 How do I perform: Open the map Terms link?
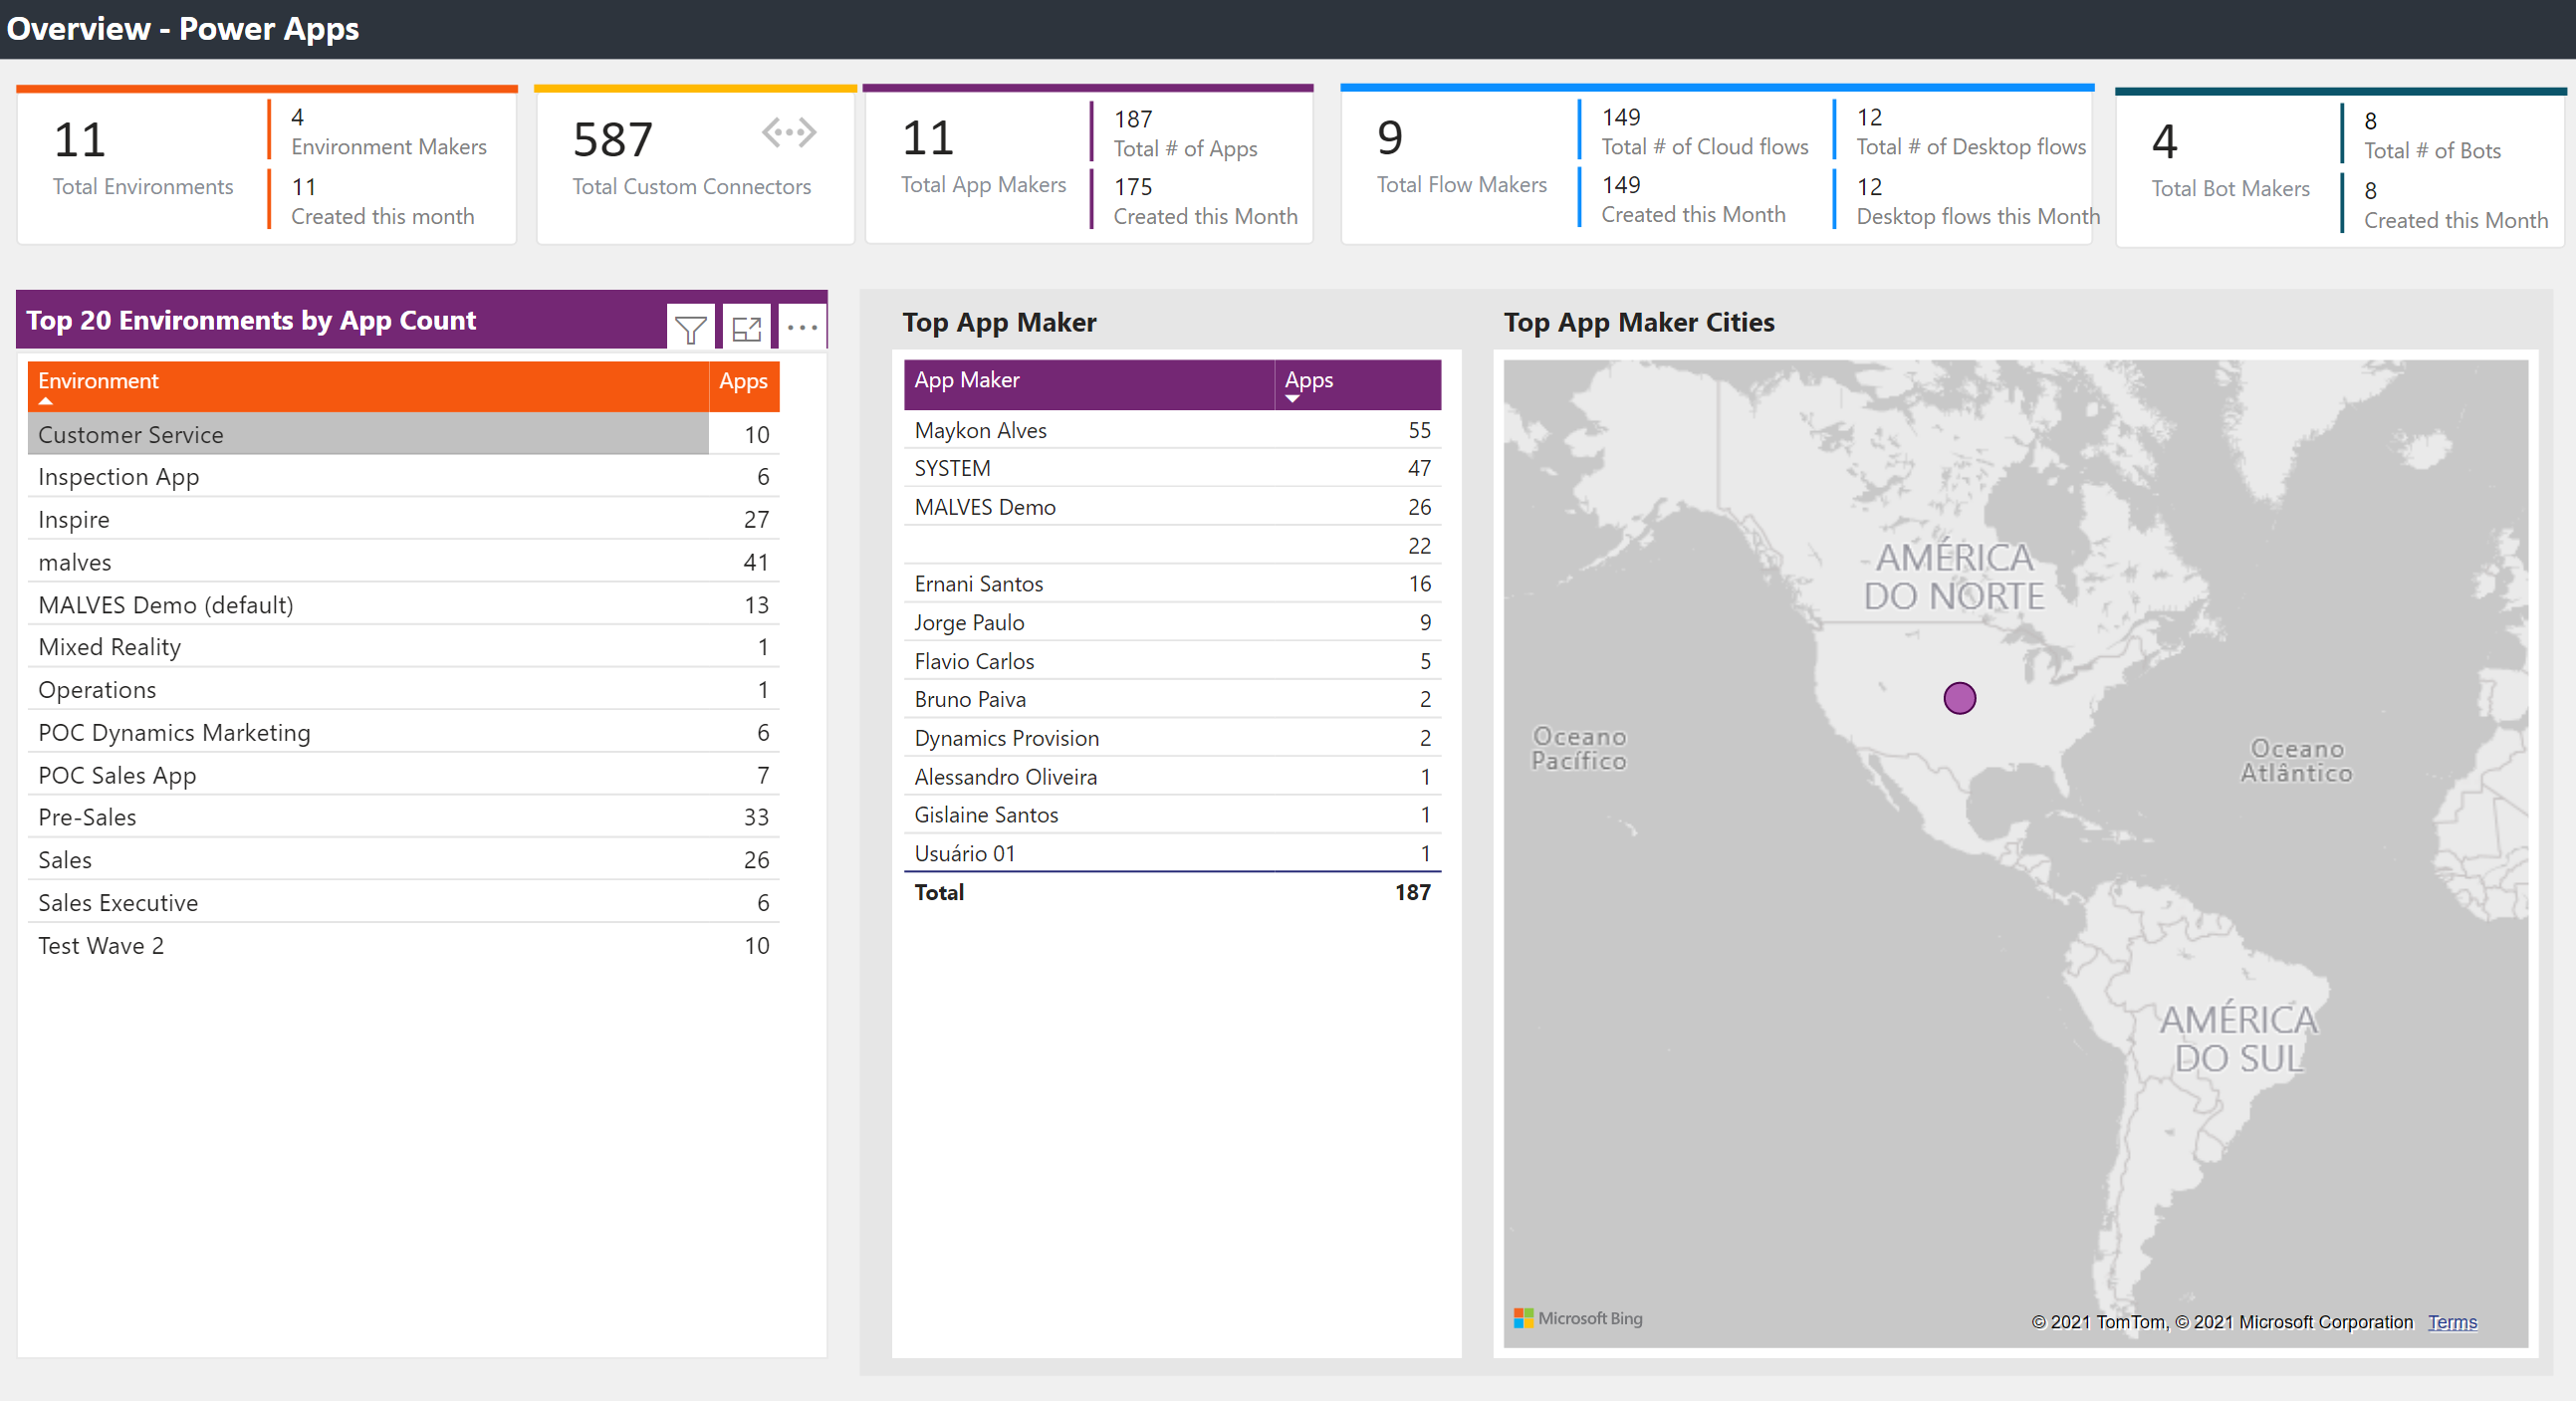[2451, 1322]
